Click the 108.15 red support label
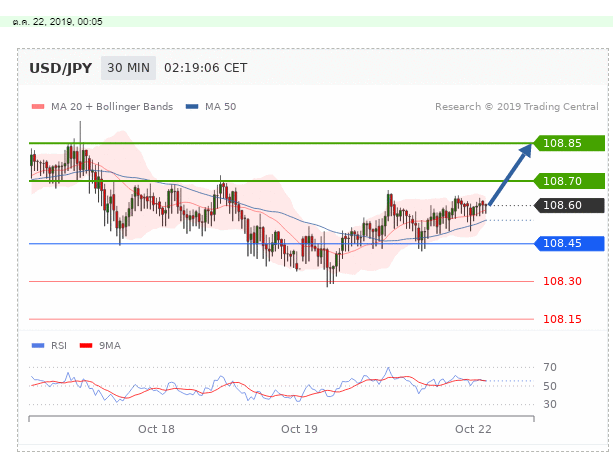Viewport: 613px width, 459px height. pyautogui.click(x=562, y=319)
